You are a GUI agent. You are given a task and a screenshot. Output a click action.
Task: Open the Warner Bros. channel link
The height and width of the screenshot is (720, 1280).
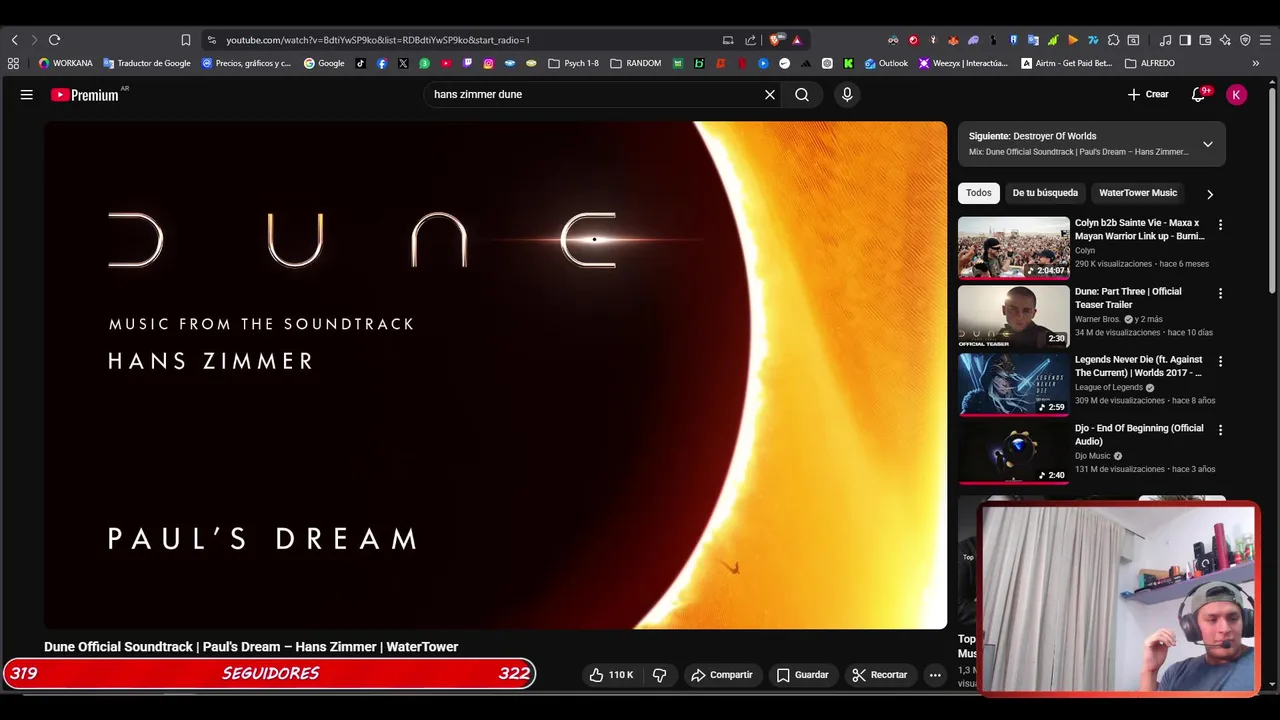1097,319
